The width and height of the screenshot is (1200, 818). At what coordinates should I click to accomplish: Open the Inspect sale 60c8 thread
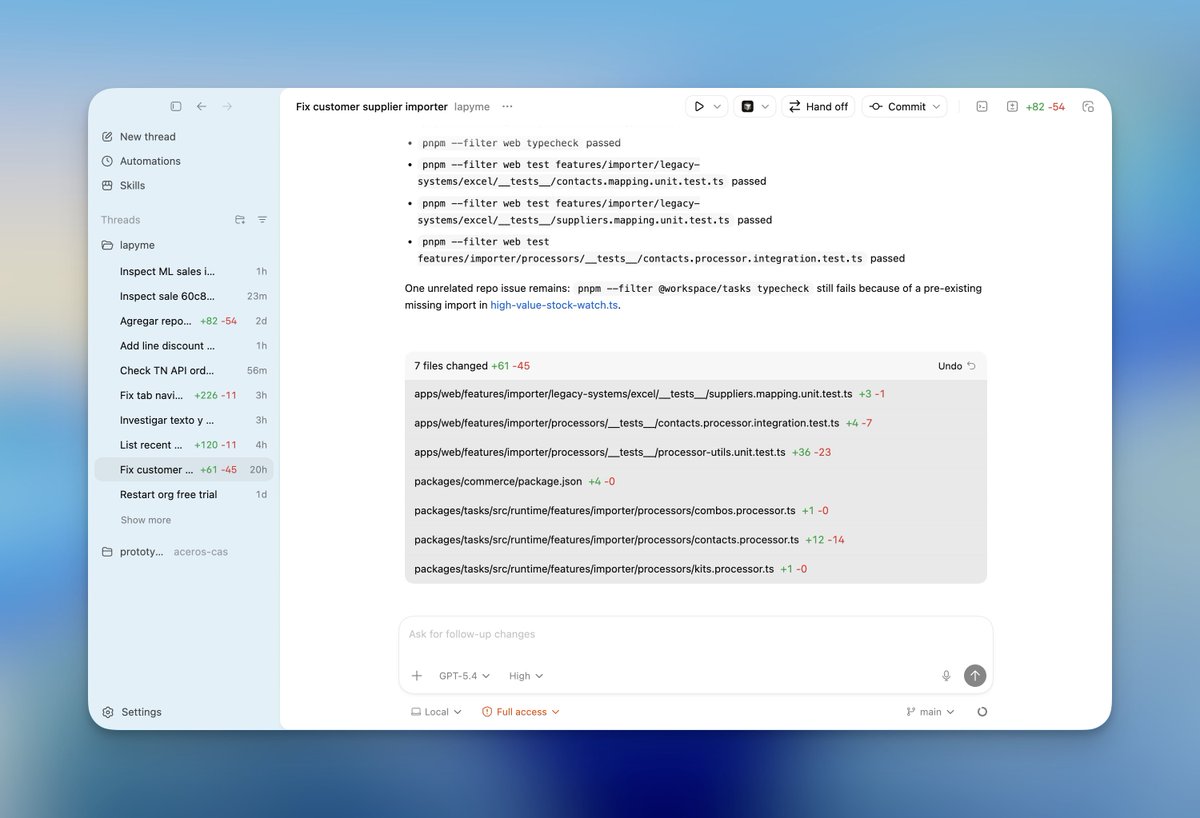184,296
